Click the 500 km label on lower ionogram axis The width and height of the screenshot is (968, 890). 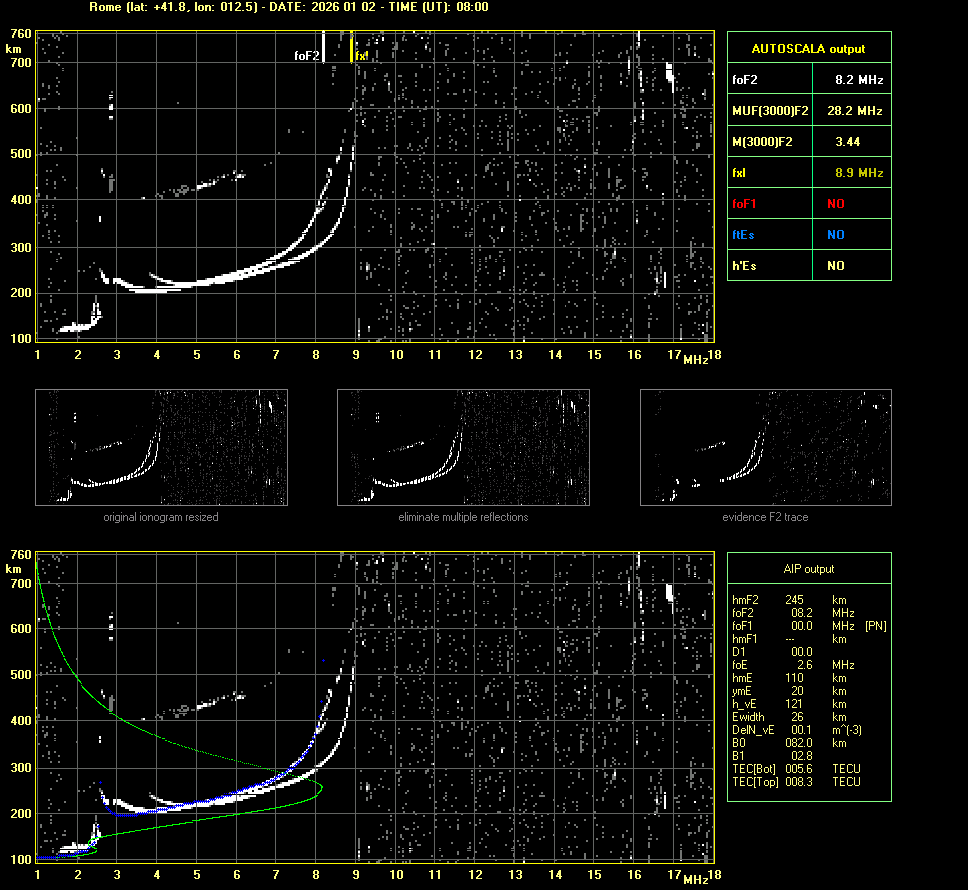tap(20, 675)
